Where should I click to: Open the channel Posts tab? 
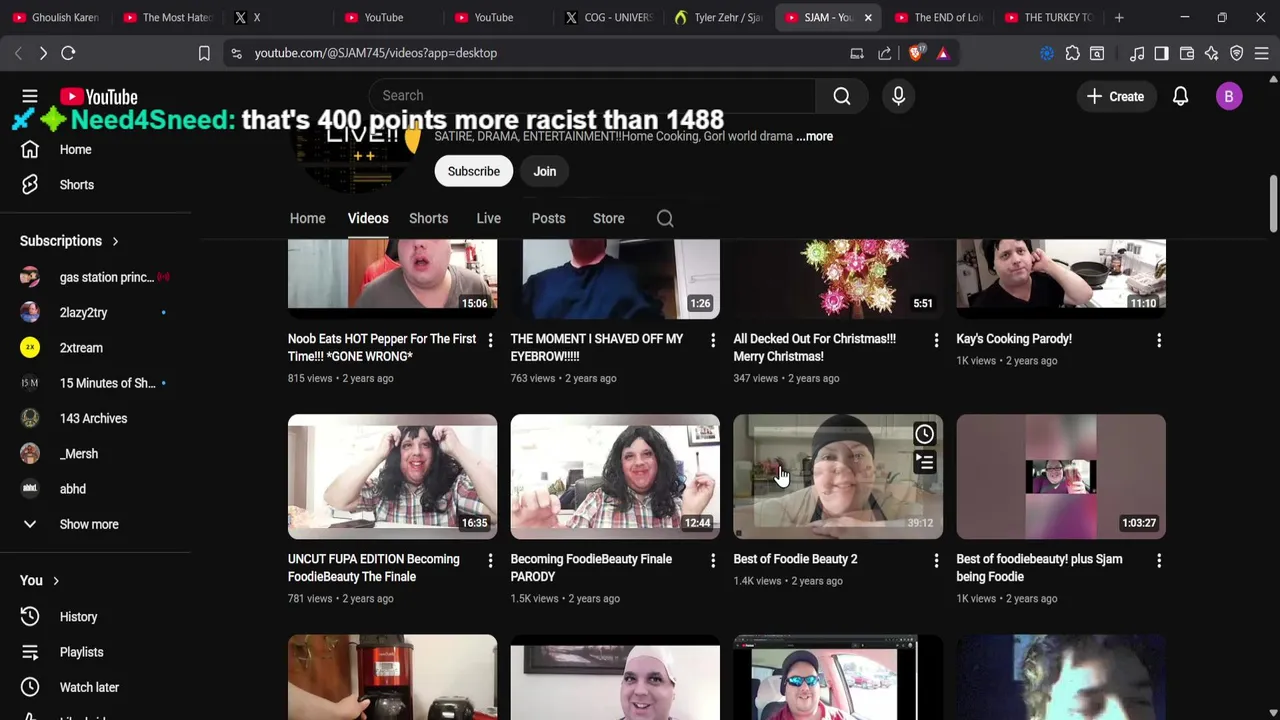coord(548,218)
